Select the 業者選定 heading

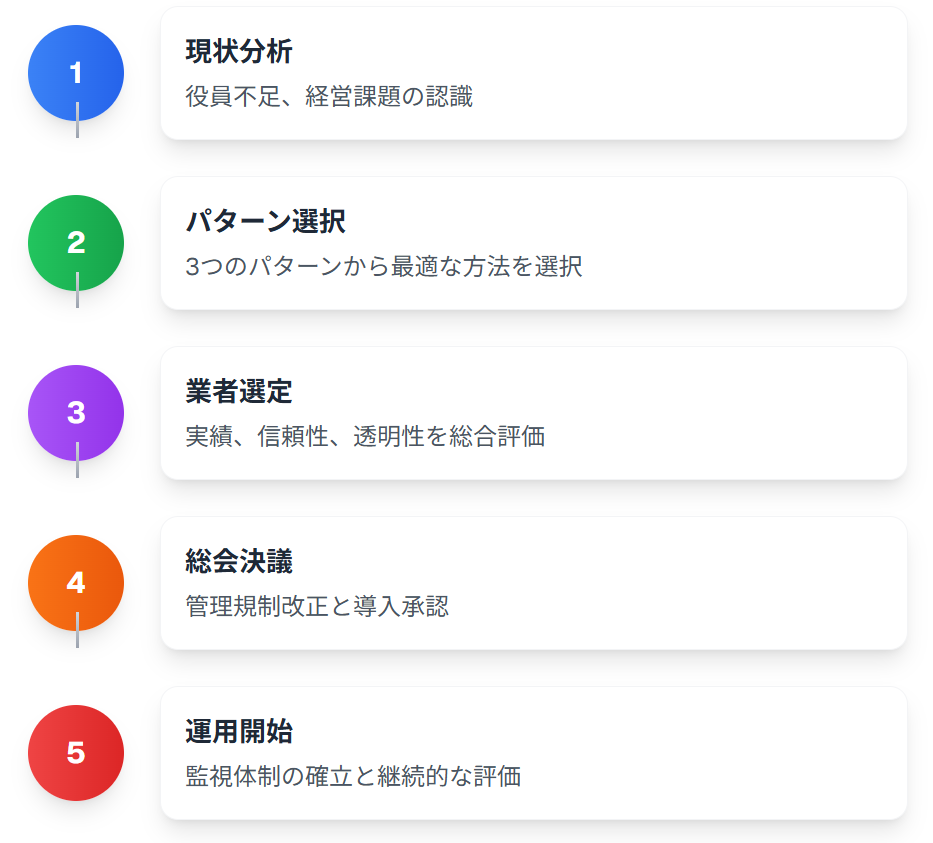click(239, 391)
